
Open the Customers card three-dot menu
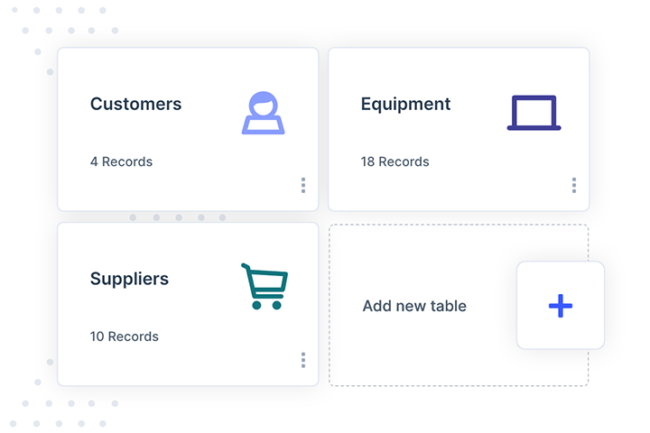point(303,185)
